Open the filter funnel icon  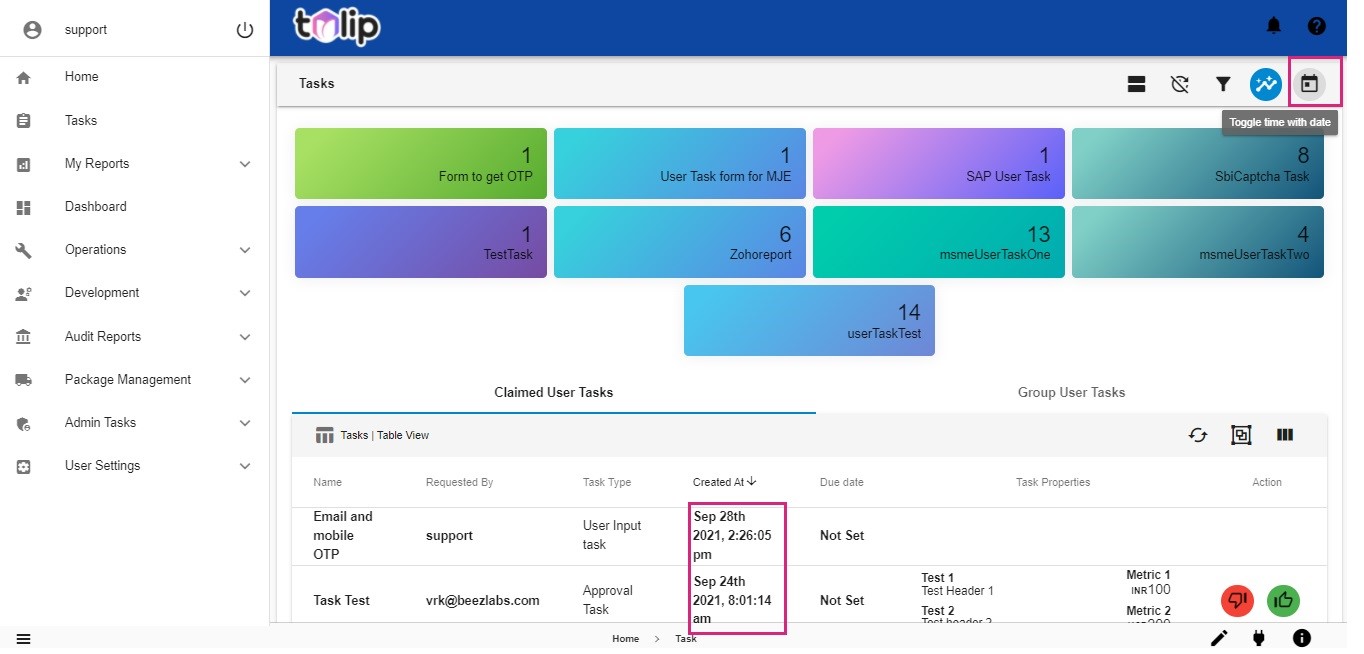pos(1223,84)
